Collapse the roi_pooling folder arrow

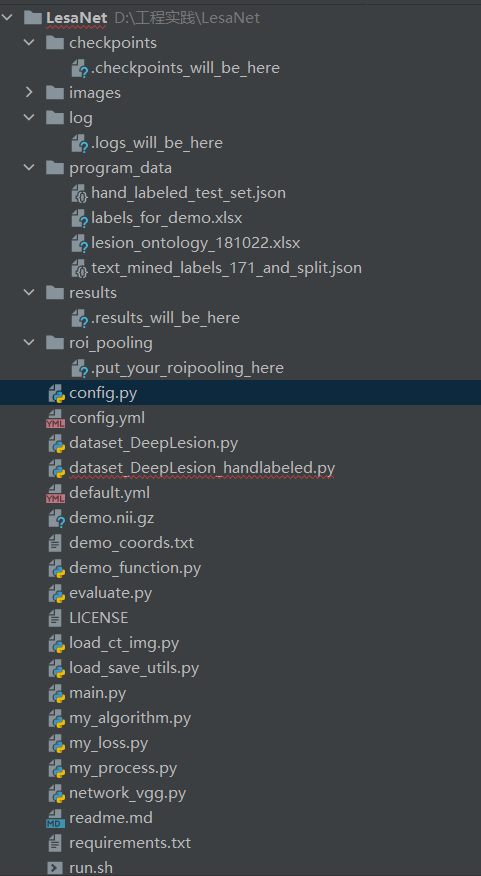click(x=30, y=342)
